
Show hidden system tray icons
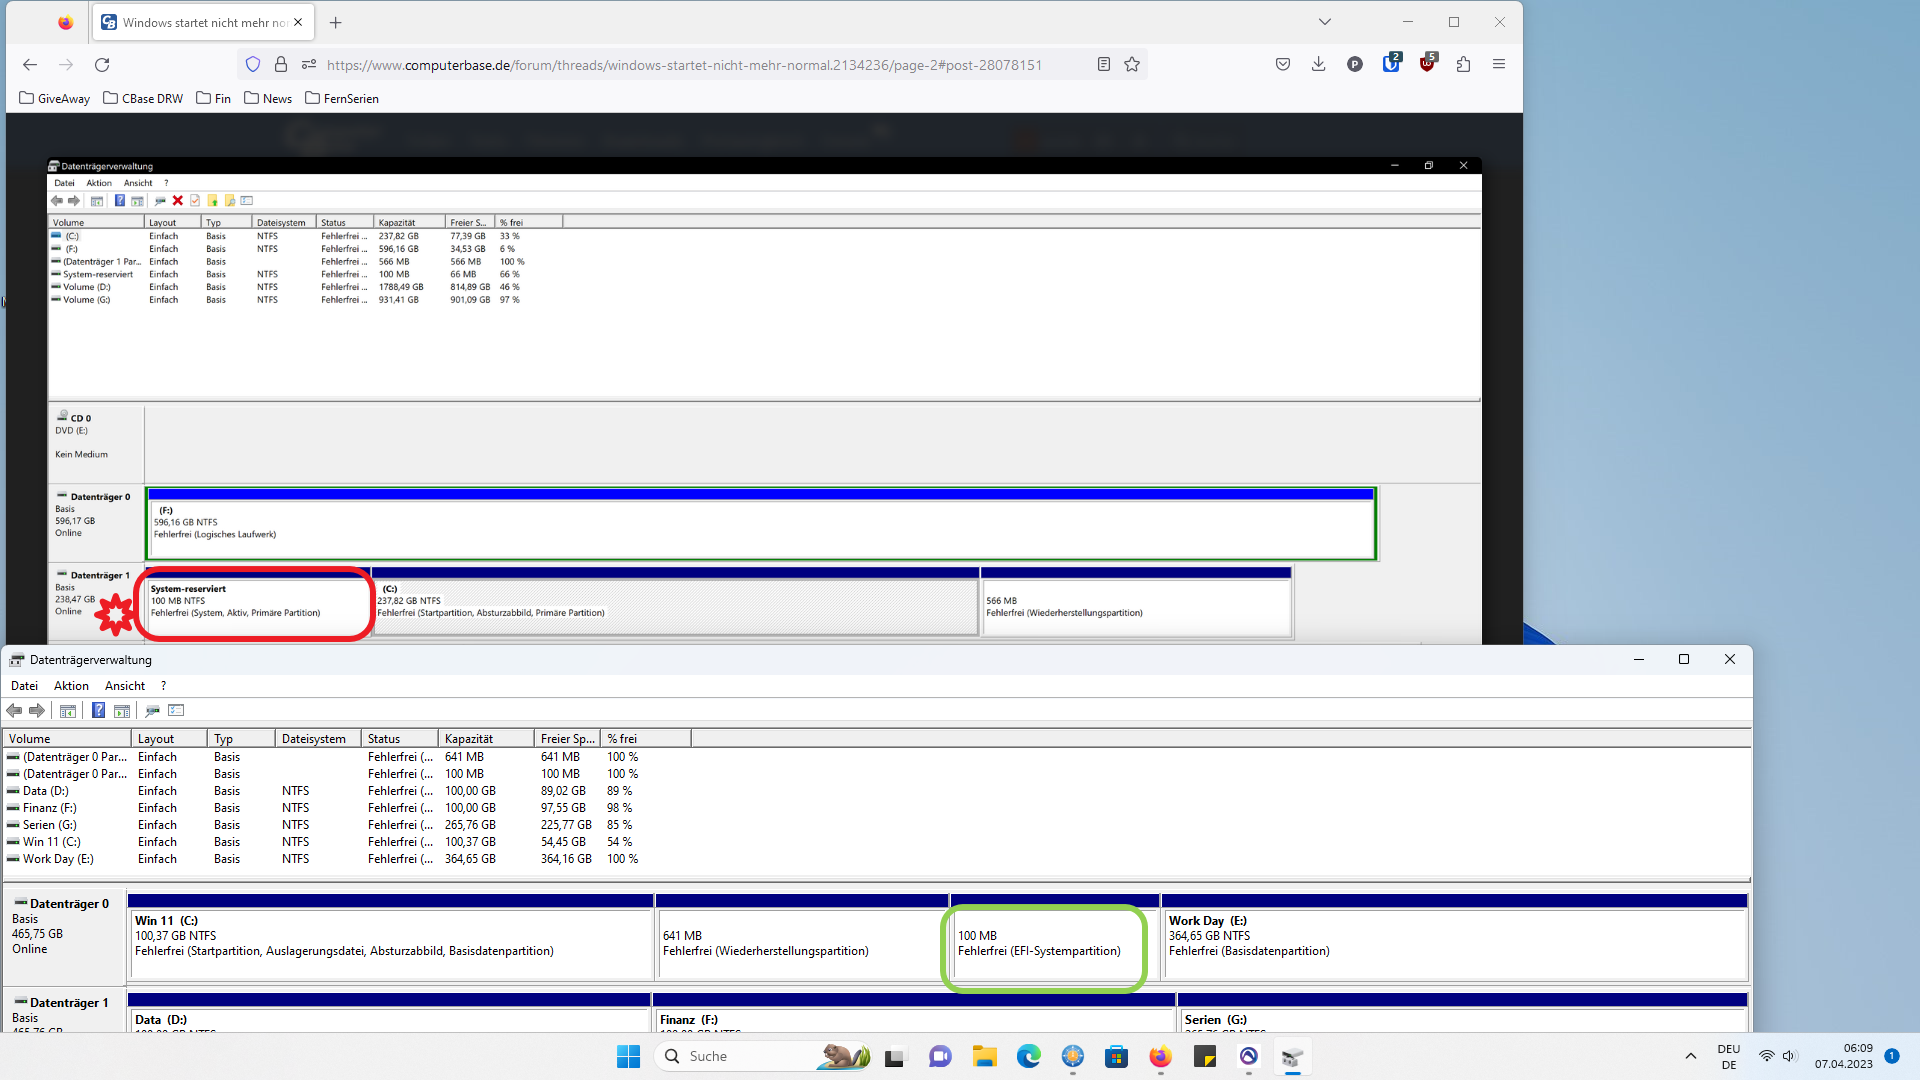click(1690, 1056)
